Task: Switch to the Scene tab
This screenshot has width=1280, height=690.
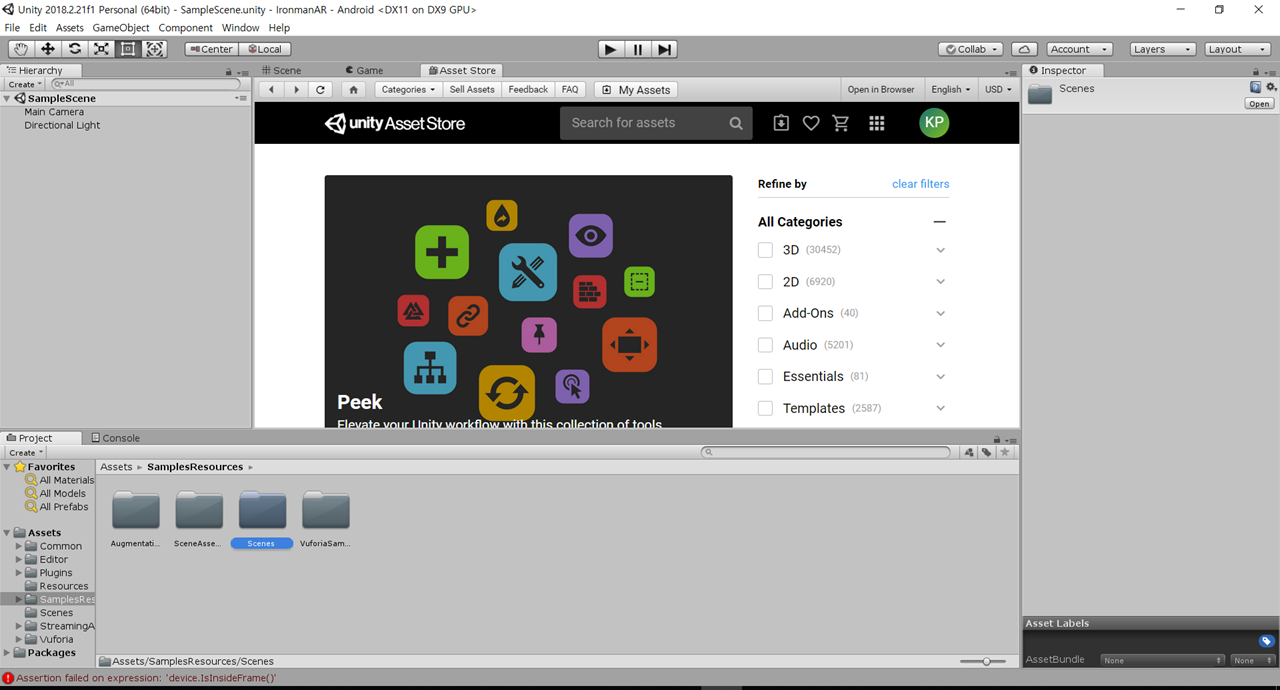Action: pos(281,70)
